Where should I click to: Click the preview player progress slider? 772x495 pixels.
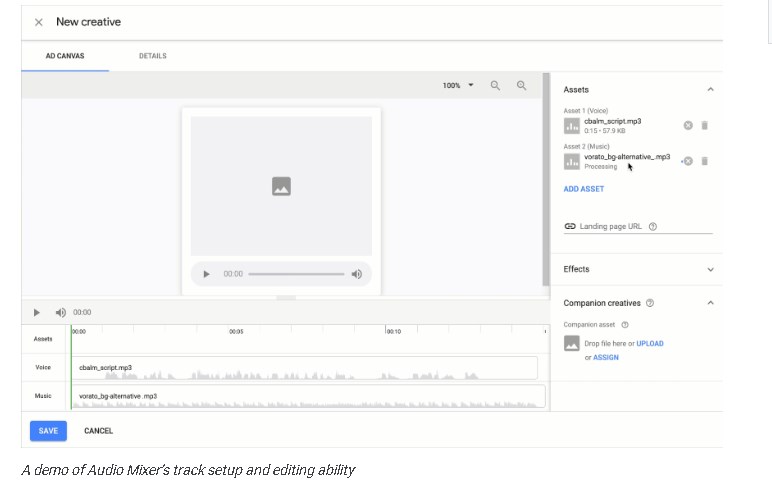coord(296,274)
